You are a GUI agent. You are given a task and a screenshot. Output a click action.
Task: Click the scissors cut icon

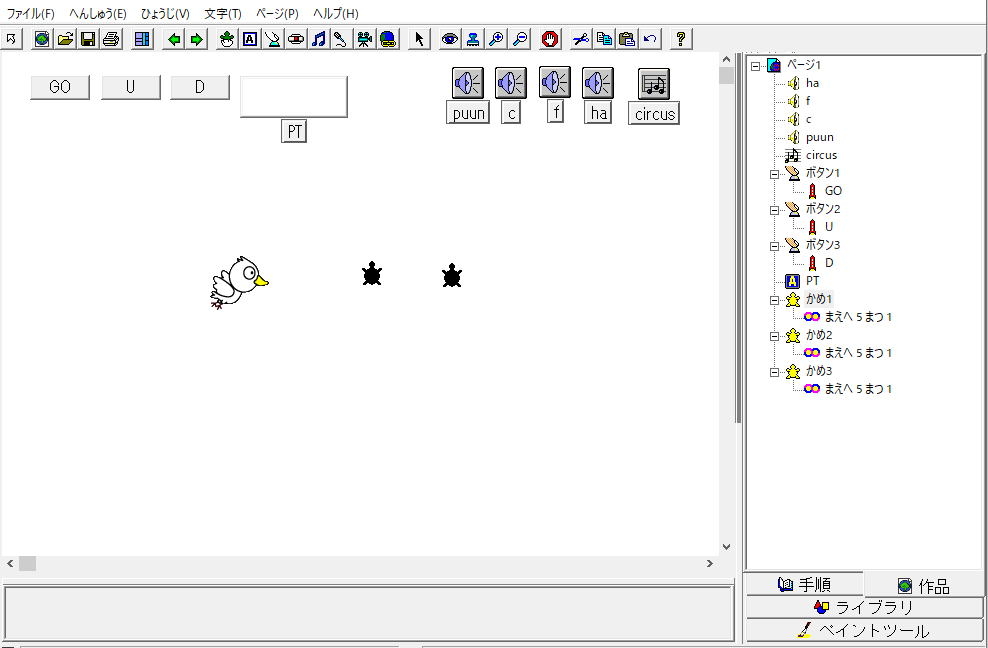point(581,39)
